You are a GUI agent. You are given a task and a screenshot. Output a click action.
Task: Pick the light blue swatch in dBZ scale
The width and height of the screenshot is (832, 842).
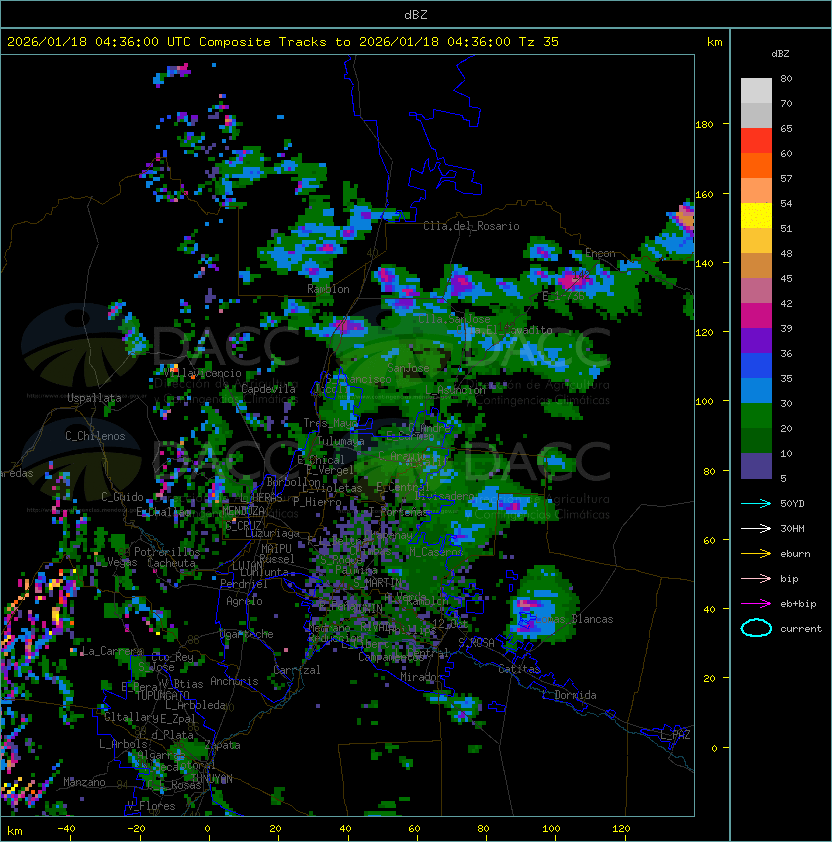(756, 391)
